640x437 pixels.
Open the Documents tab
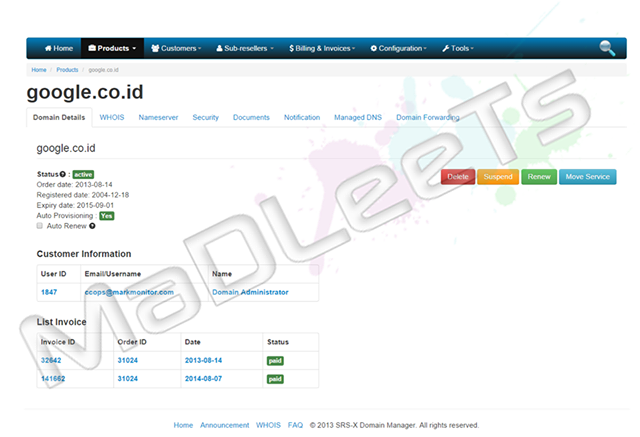251,118
